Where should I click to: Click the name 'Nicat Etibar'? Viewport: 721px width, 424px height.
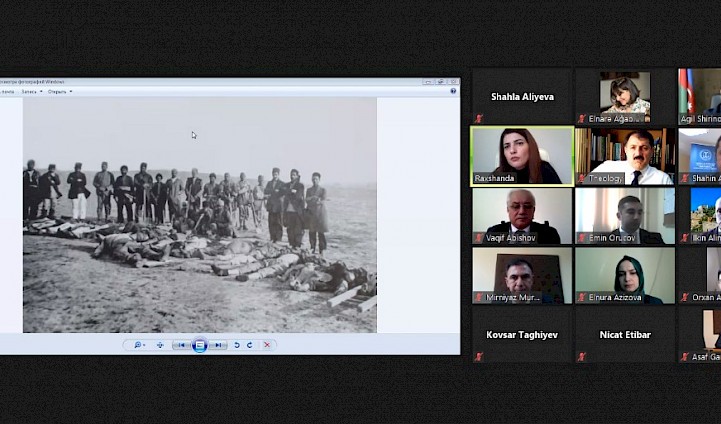tap(625, 335)
